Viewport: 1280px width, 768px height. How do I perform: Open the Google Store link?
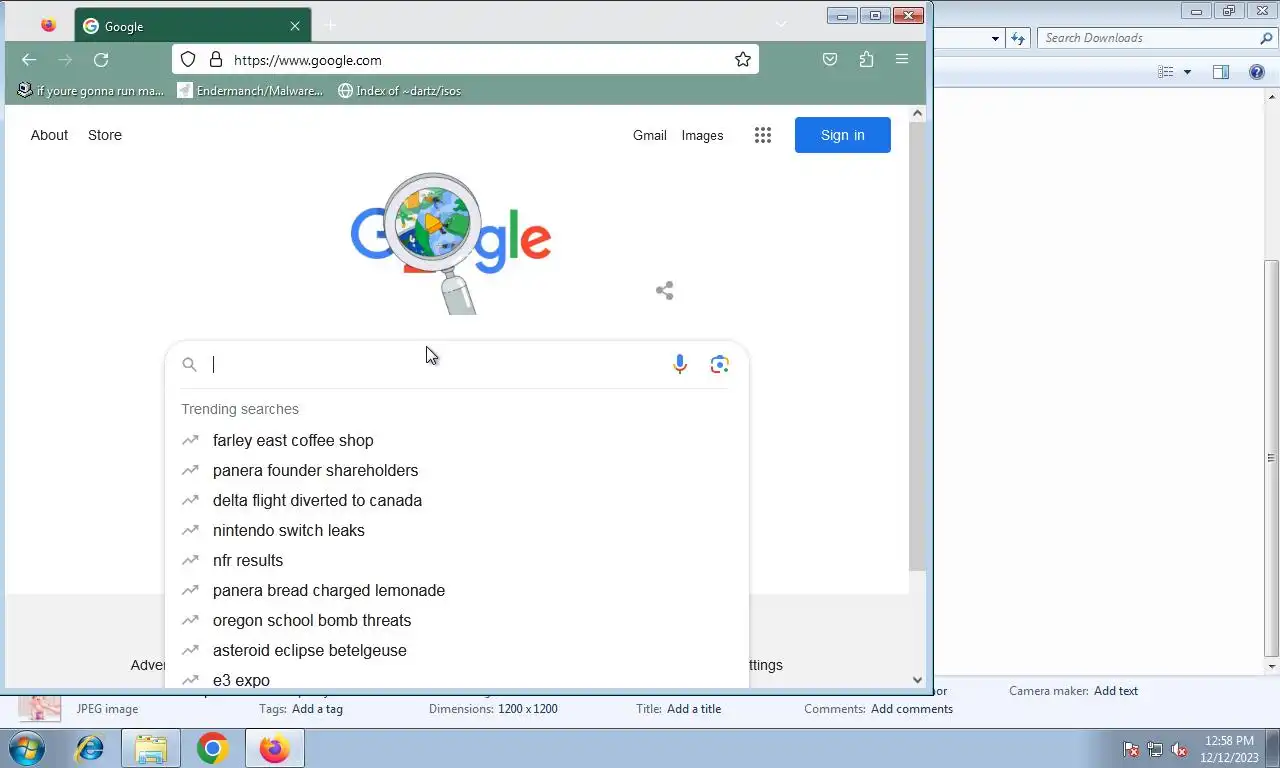105,135
